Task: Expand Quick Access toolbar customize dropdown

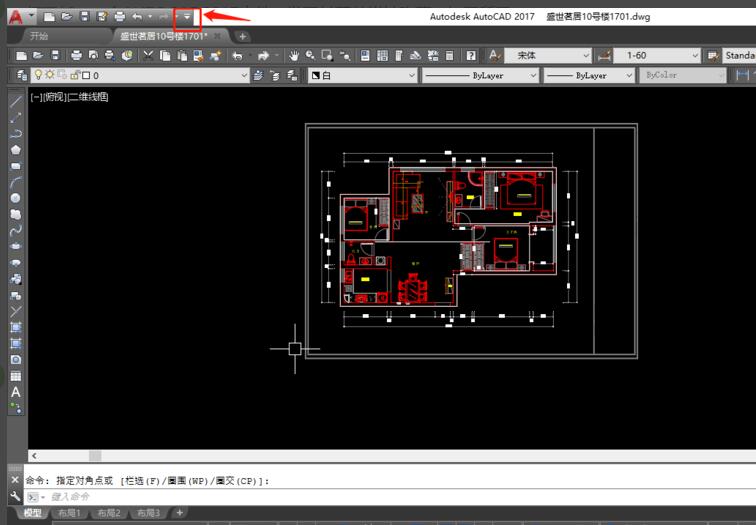Action: point(187,17)
